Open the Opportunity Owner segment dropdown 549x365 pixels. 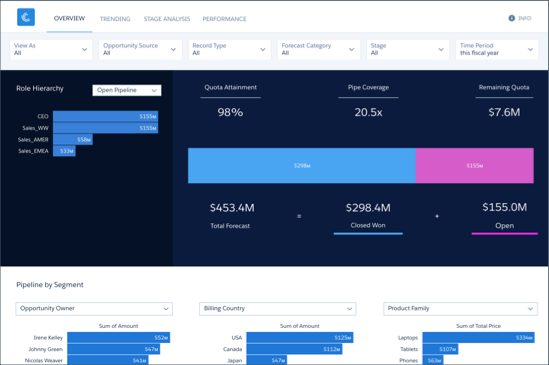pos(94,309)
